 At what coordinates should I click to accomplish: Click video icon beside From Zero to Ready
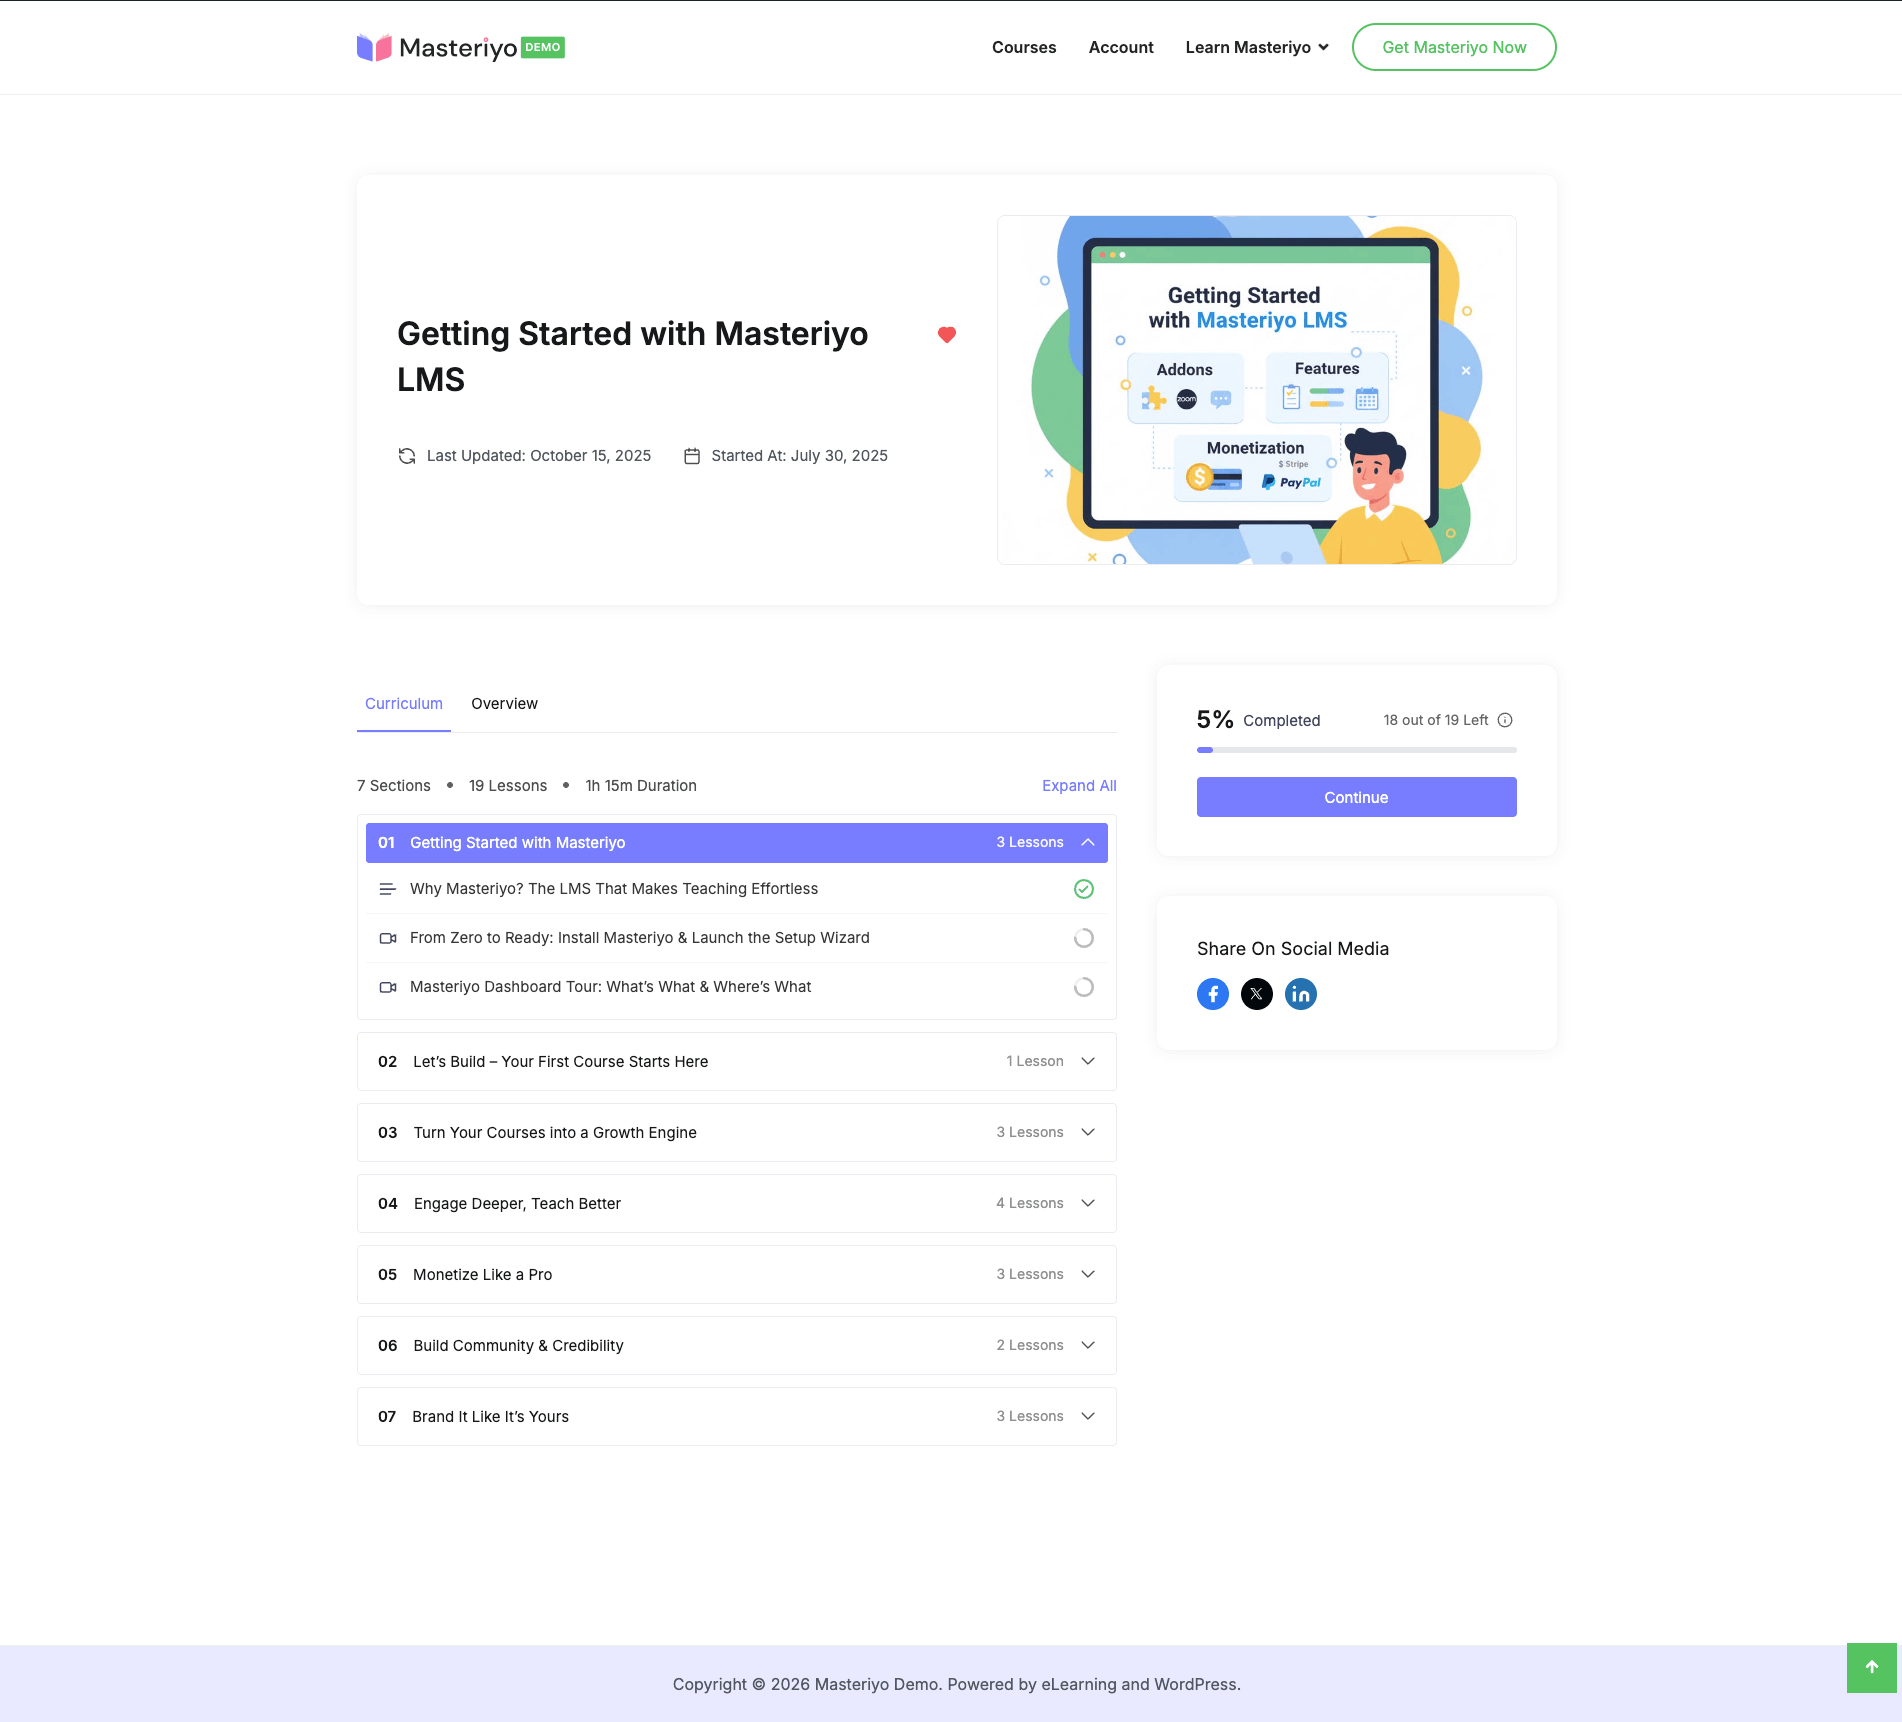388,938
